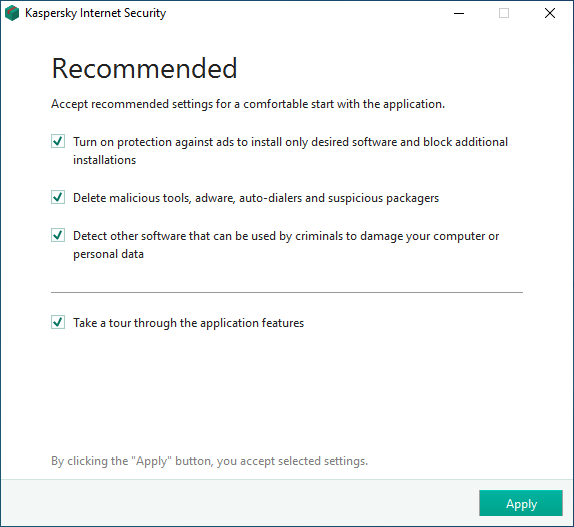The width and height of the screenshot is (574, 527).
Task: Click the 'By clicking the Apply button' notice
Action: point(209,461)
